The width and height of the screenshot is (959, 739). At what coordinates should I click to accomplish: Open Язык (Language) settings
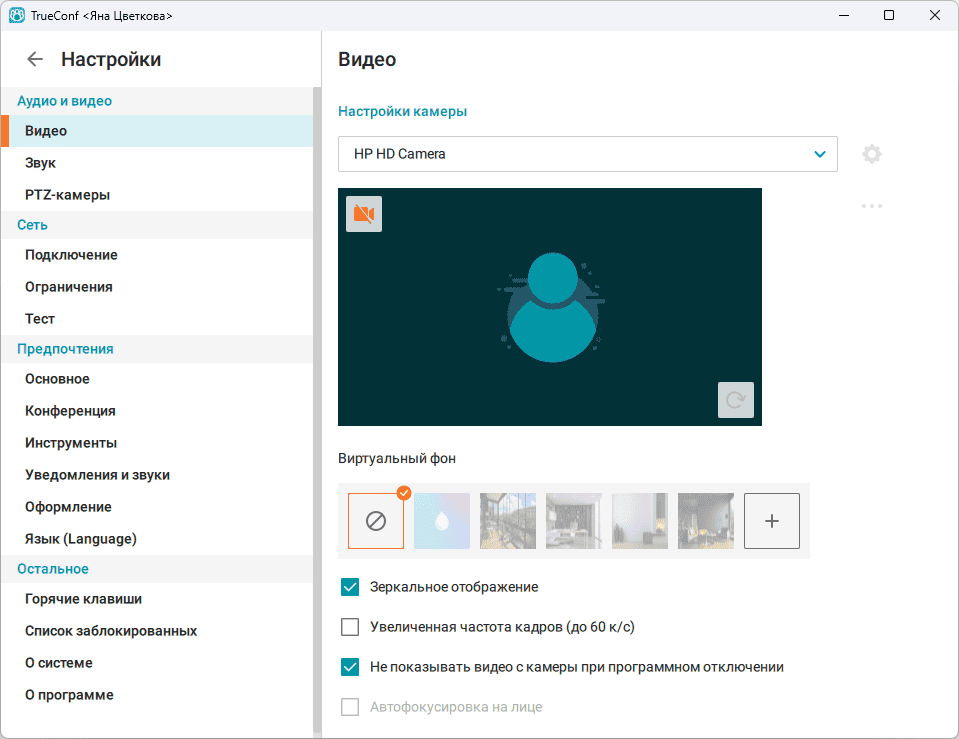(x=157, y=539)
